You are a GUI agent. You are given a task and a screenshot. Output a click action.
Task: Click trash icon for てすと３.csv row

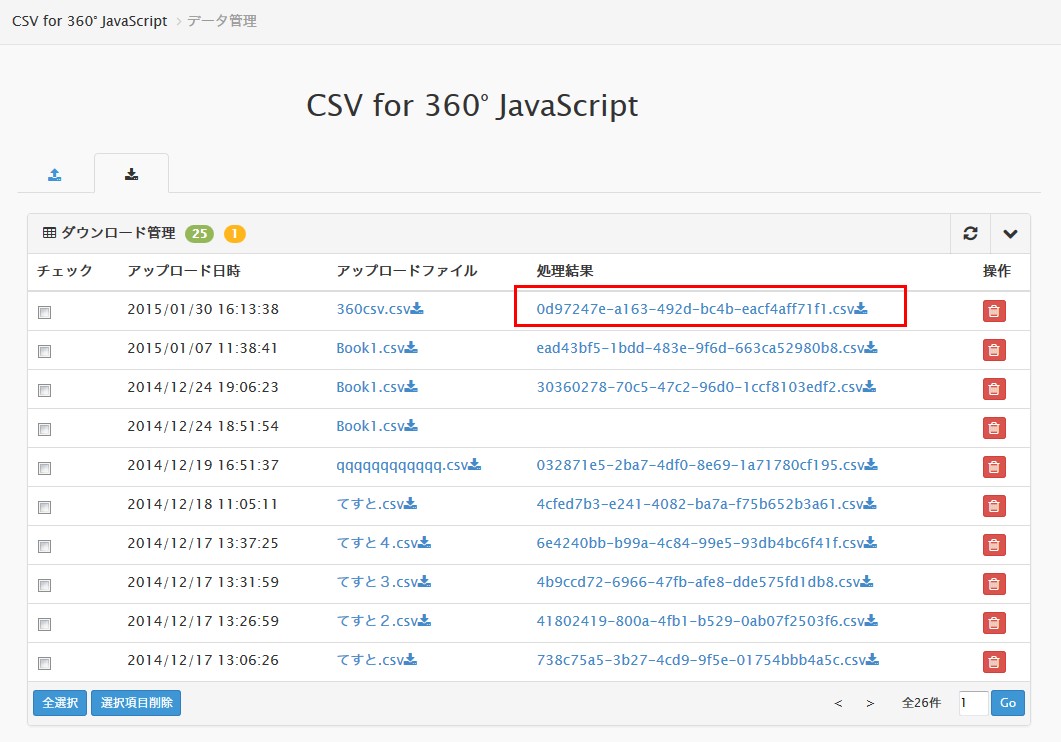click(x=993, y=584)
